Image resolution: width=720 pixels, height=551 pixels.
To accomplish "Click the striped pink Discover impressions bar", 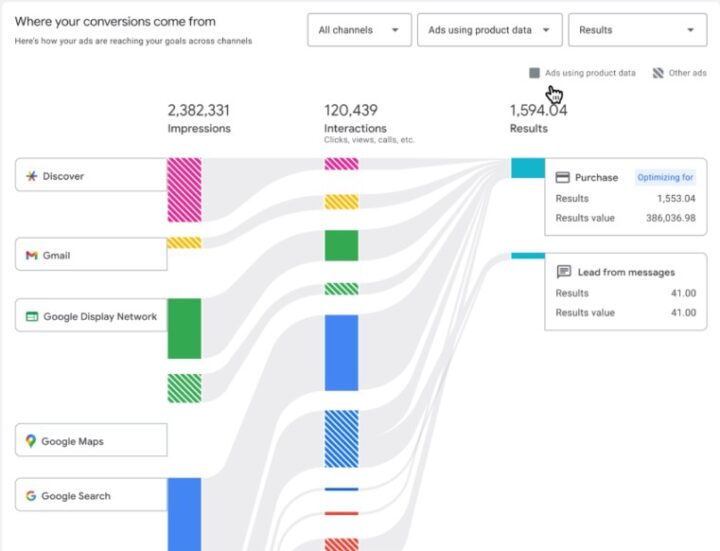I will (x=184, y=190).
